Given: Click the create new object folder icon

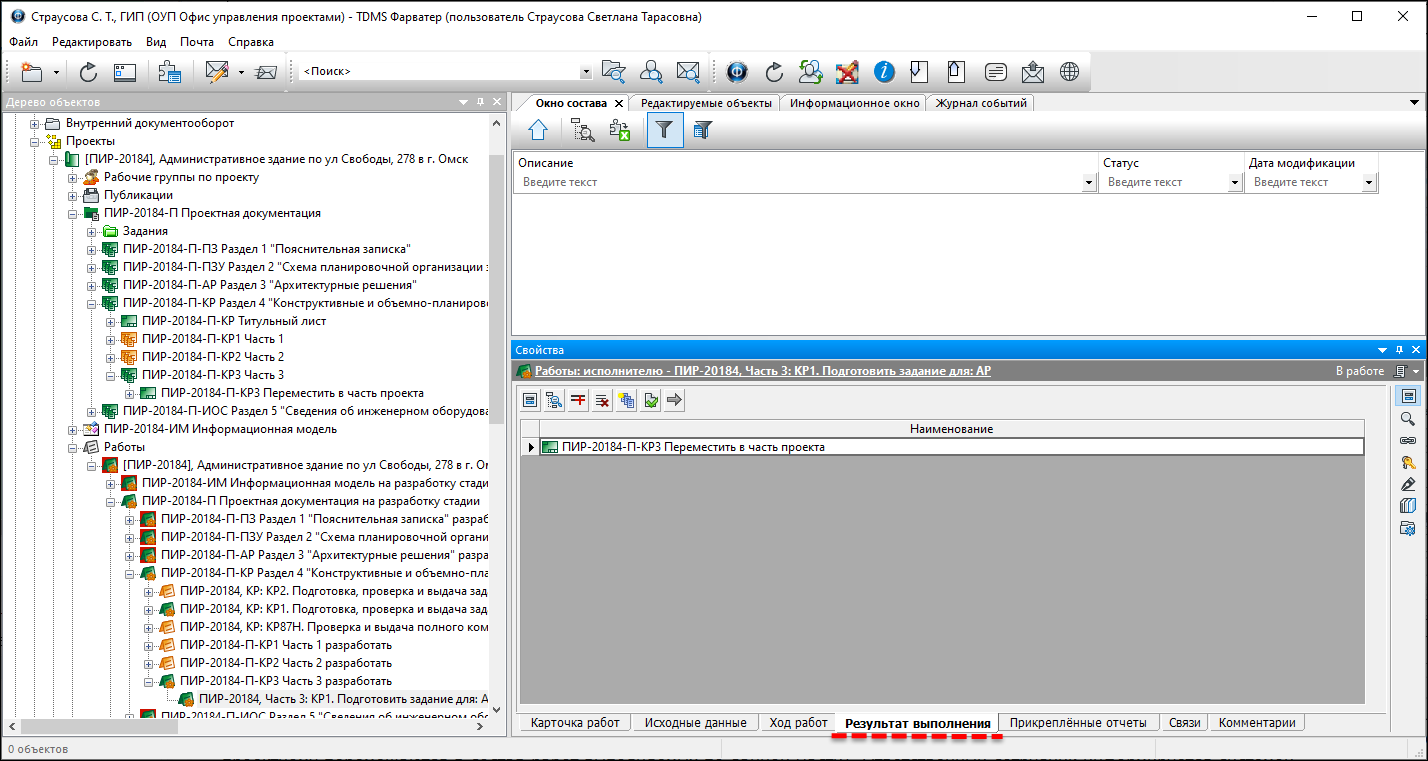Looking at the screenshot, I should 32,72.
